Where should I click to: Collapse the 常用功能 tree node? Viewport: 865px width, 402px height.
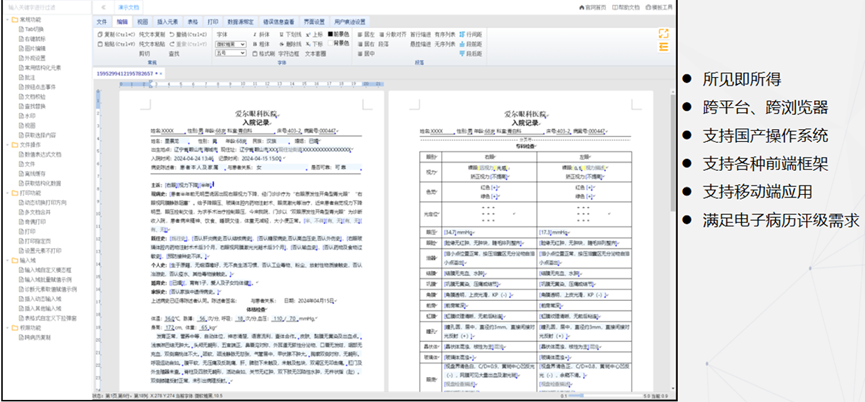tap(6, 20)
